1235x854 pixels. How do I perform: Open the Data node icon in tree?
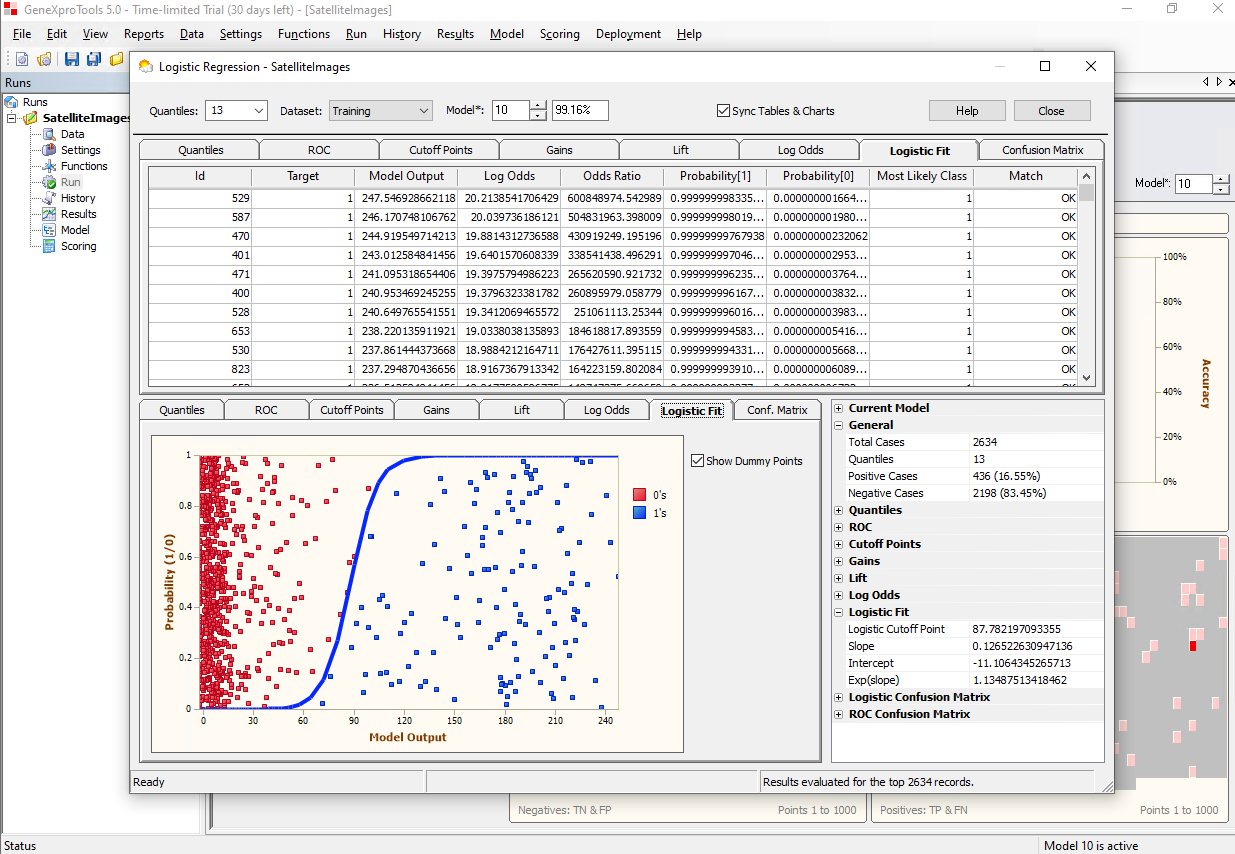coord(49,134)
